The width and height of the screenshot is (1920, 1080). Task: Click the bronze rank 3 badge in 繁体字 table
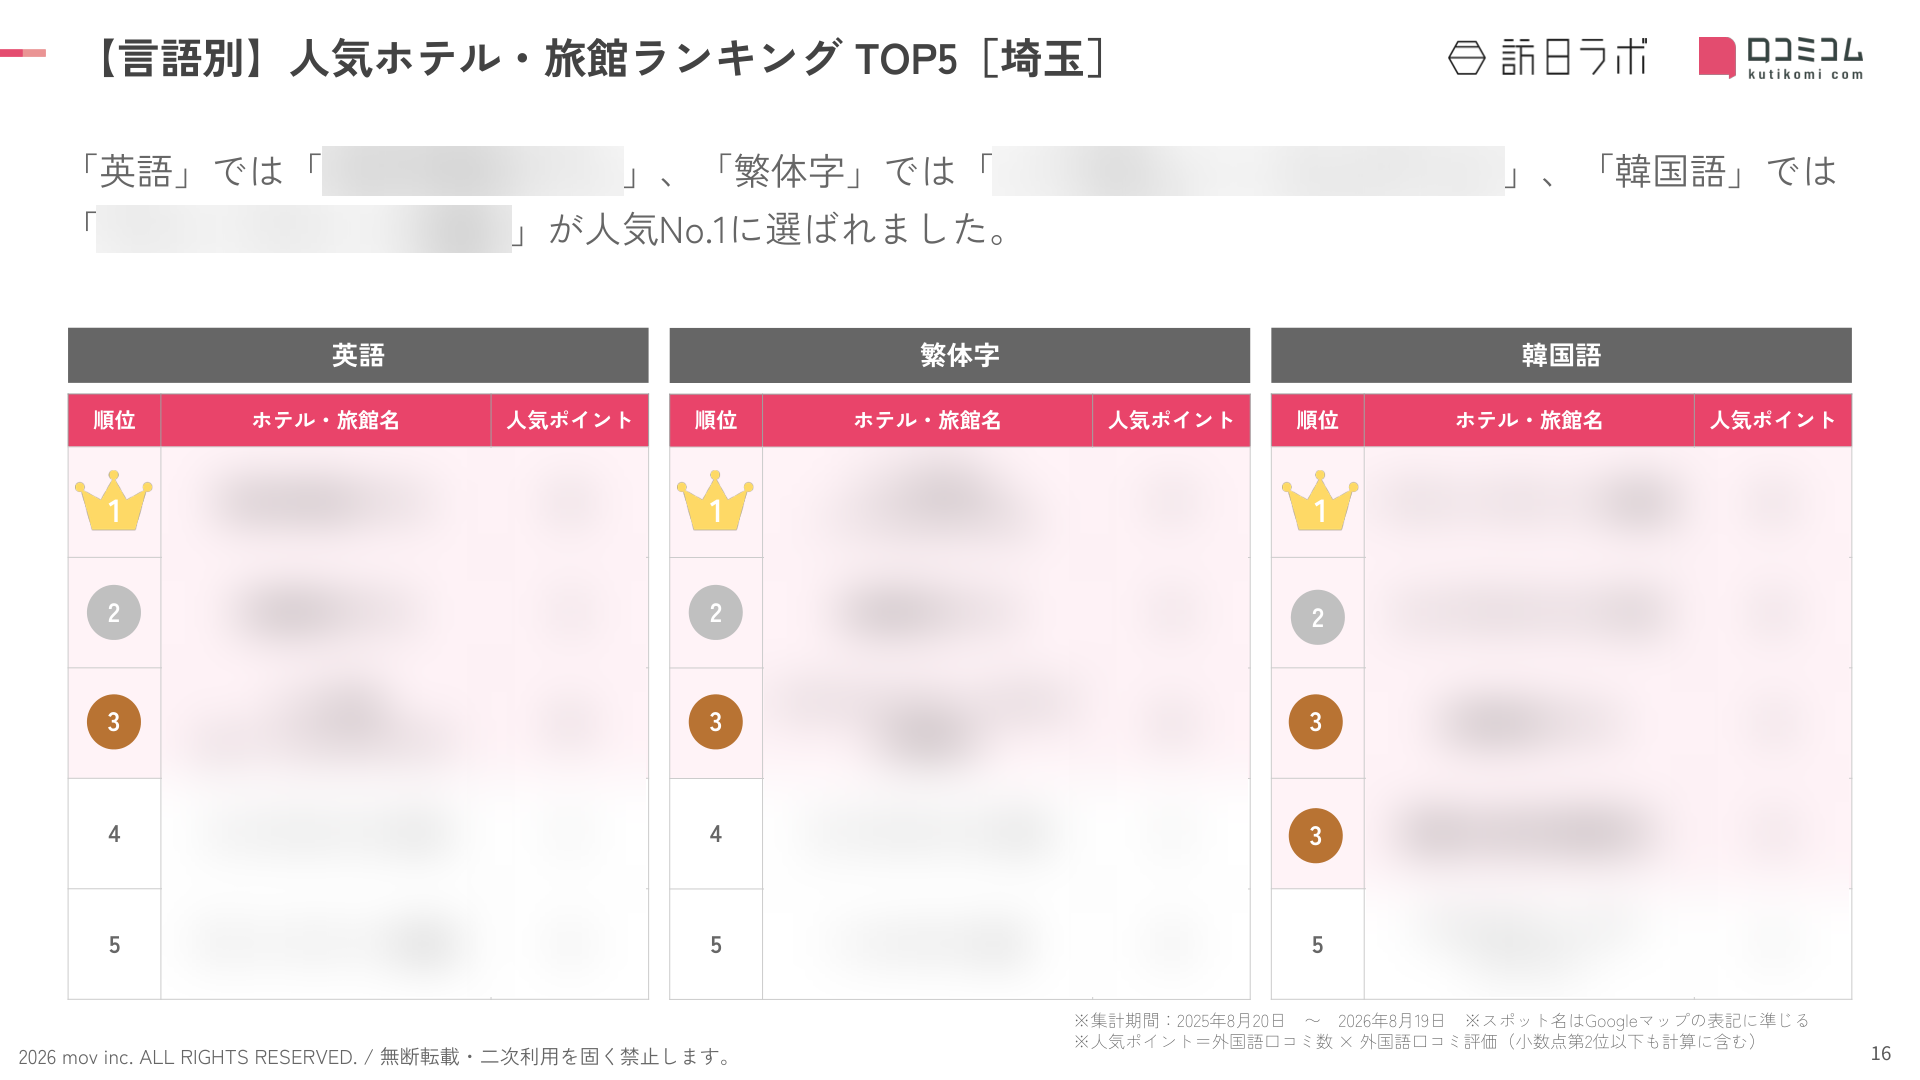(x=715, y=722)
